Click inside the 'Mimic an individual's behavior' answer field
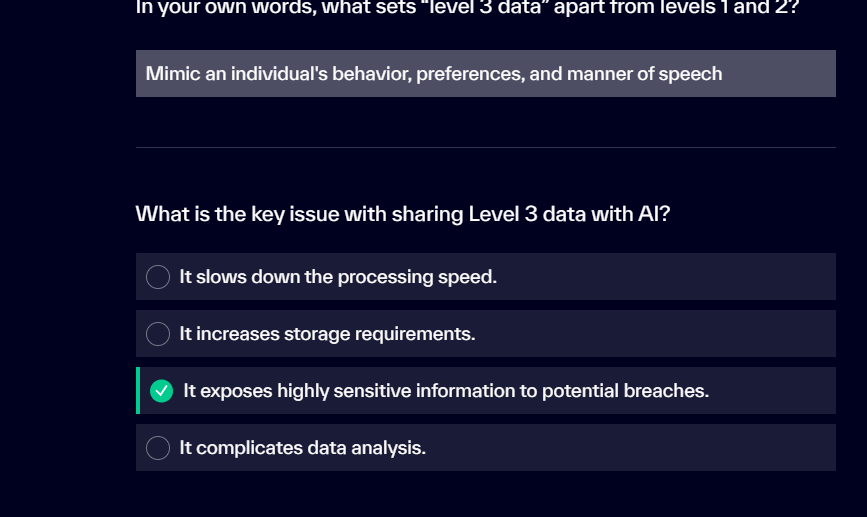The height and width of the screenshot is (517, 867). coord(485,74)
